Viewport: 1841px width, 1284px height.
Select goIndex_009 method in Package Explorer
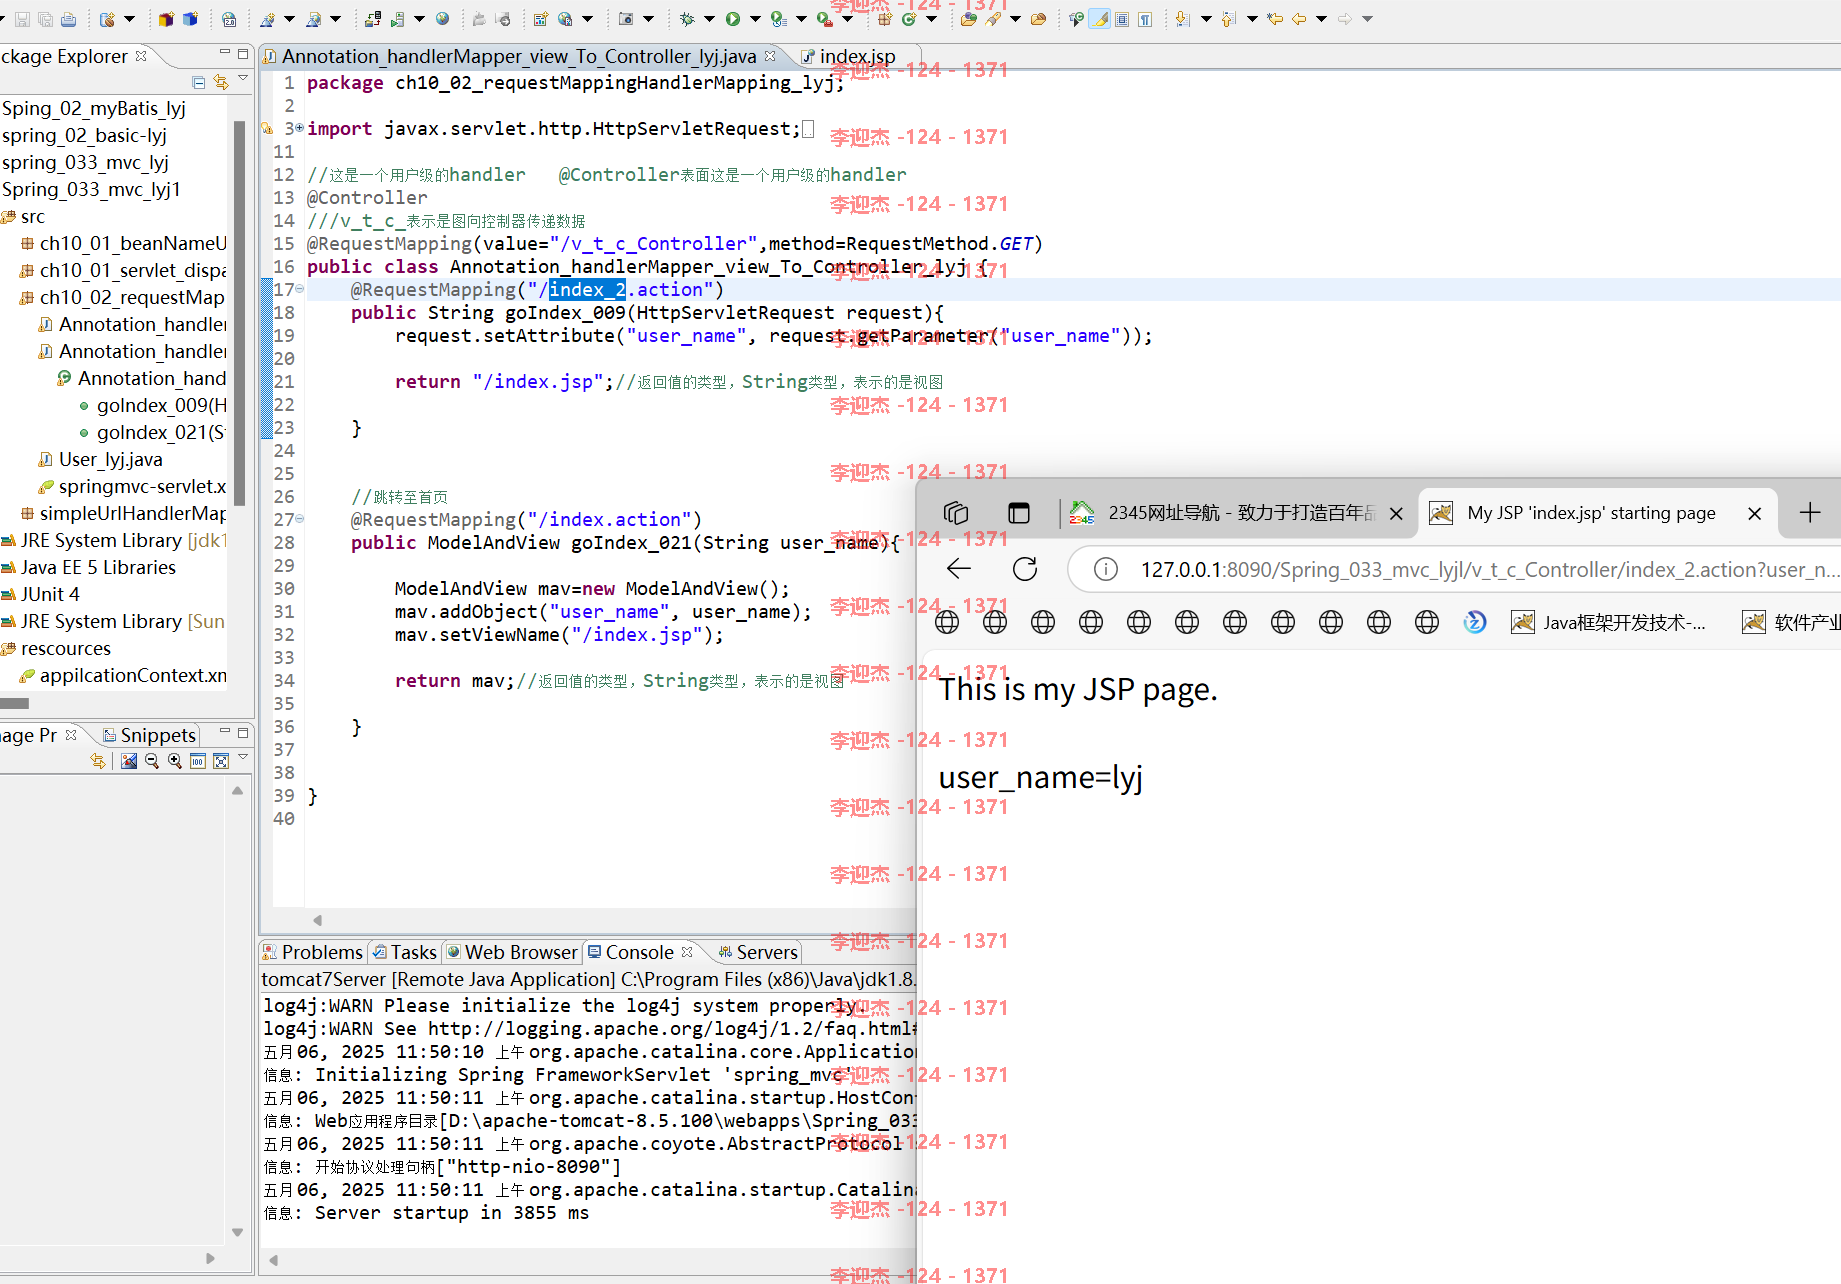click(153, 405)
